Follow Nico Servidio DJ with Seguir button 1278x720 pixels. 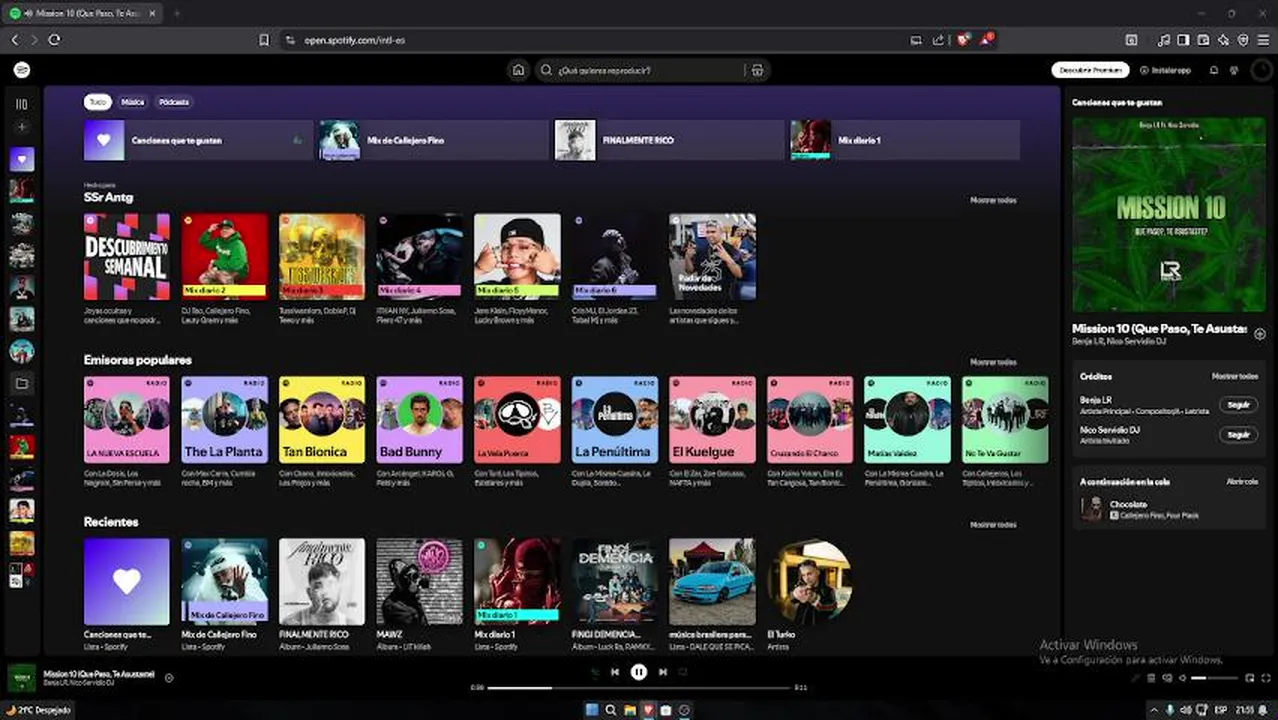point(1238,434)
